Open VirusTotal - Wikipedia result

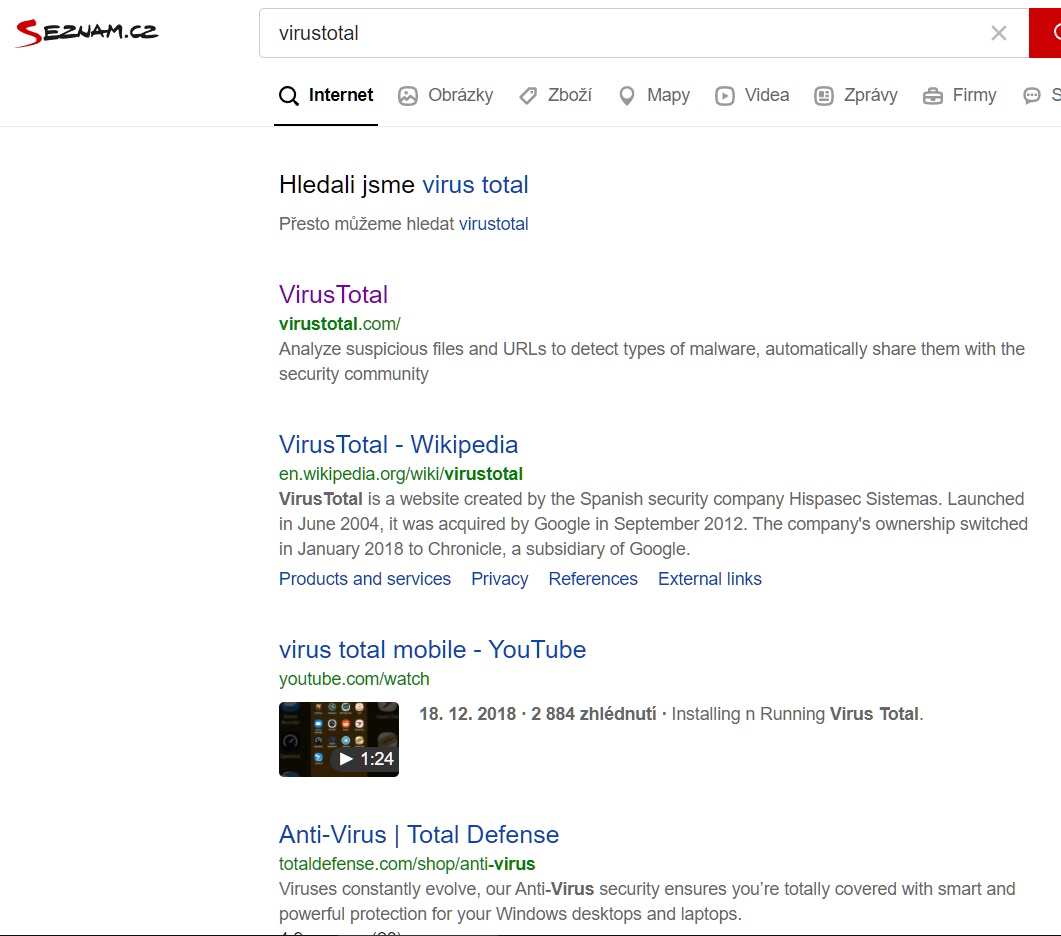399,445
